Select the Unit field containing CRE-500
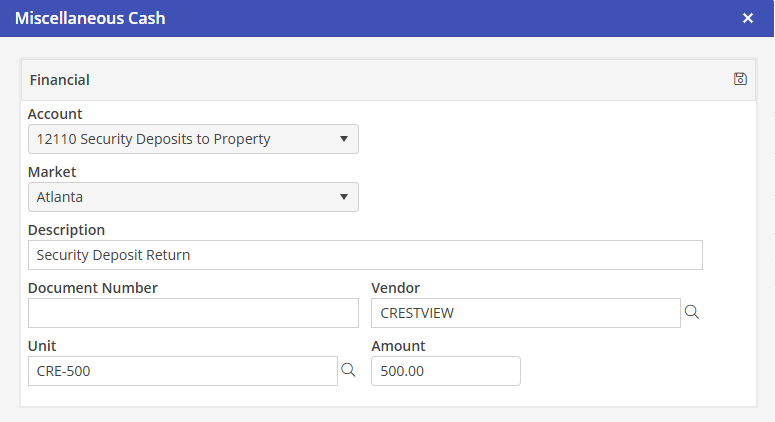 click(x=183, y=371)
